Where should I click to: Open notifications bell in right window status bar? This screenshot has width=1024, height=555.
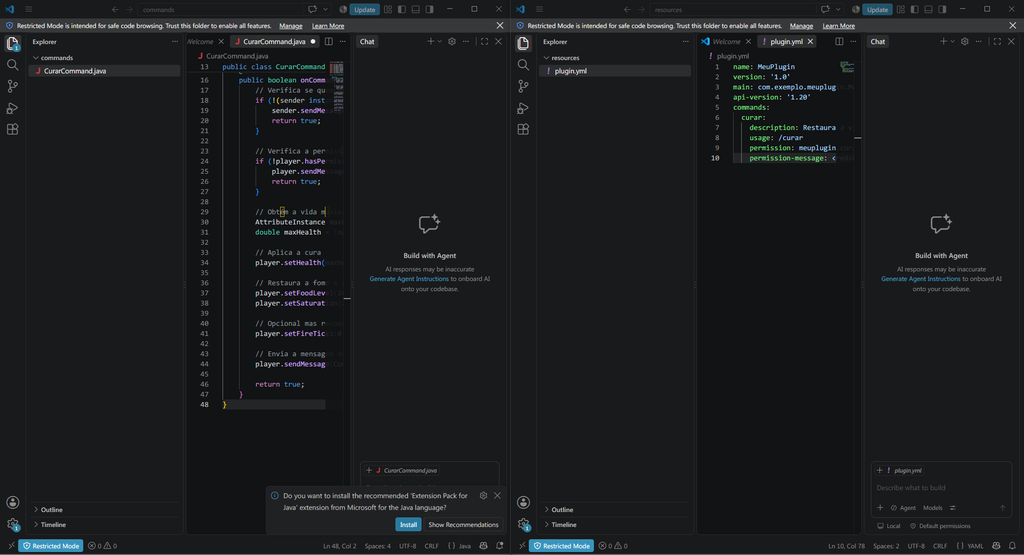[1012, 546]
